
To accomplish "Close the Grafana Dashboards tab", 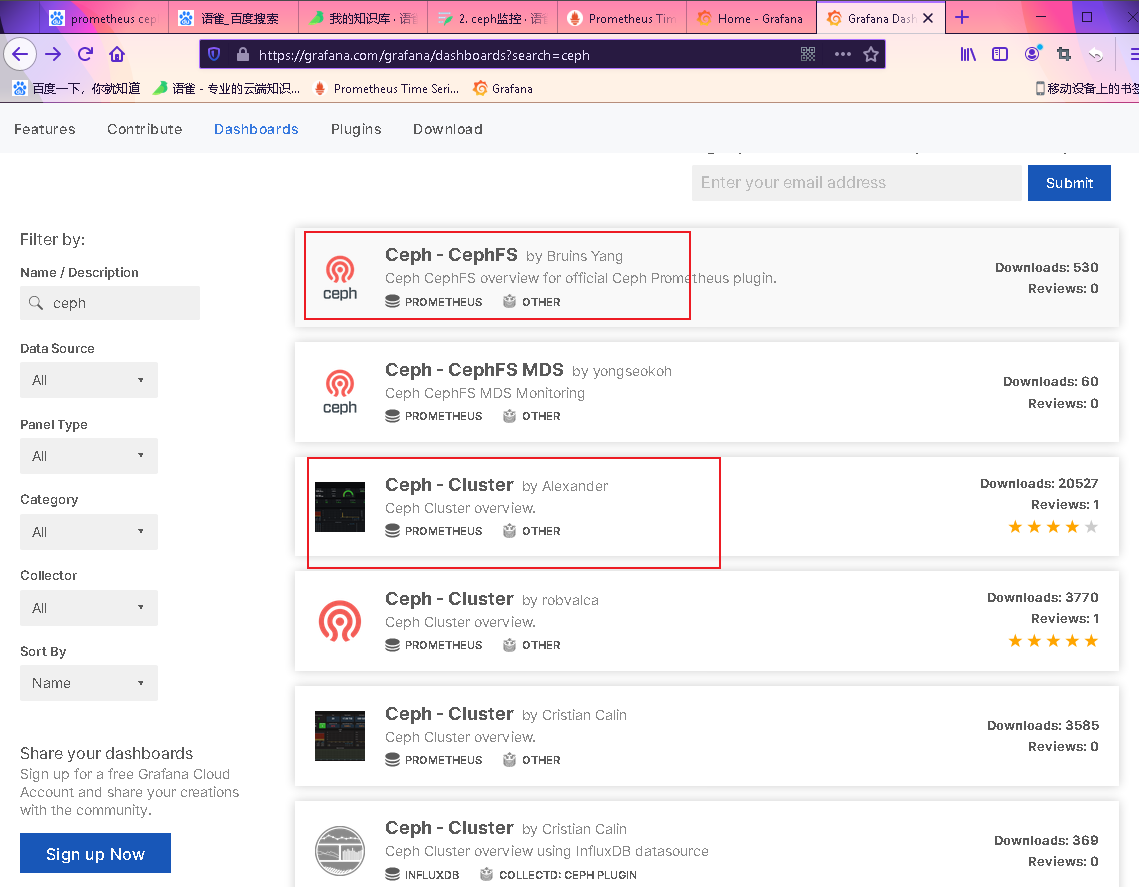I will [928, 18].
